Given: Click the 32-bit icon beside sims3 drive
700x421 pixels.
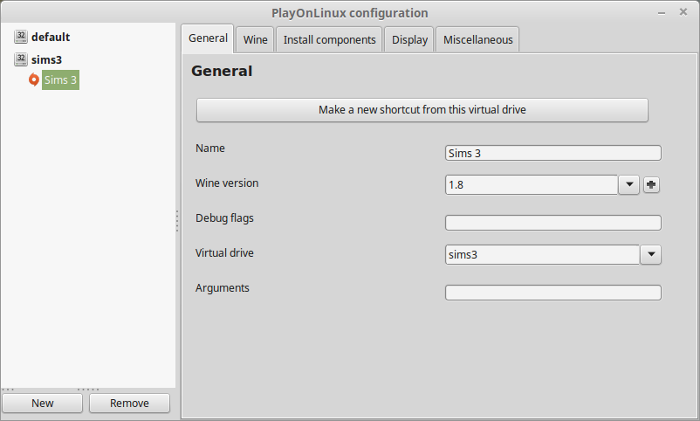Looking at the screenshot, I should tap(21, 60).
